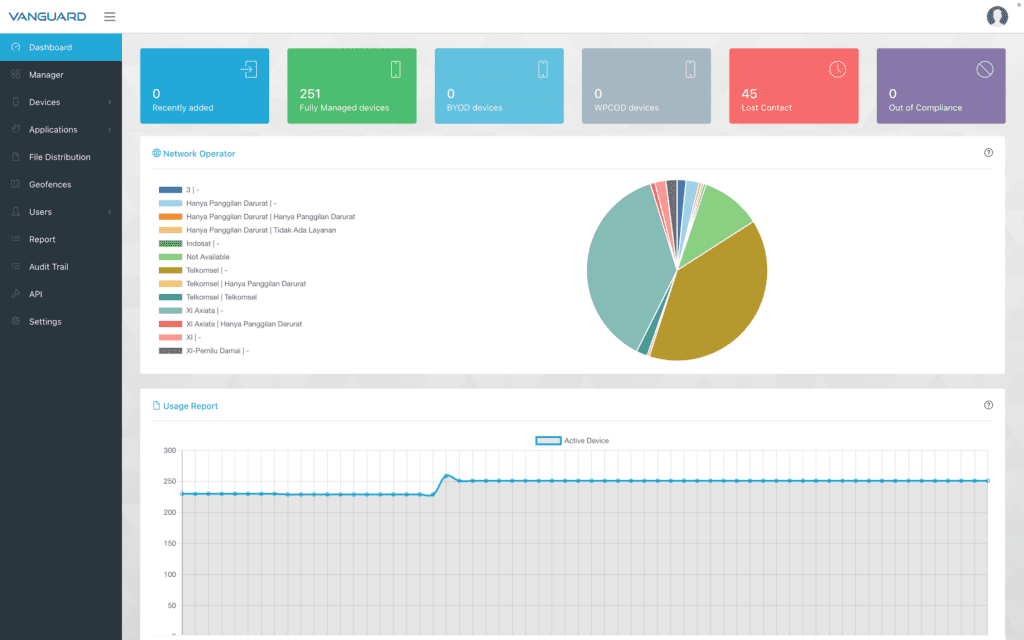This screenshot has height=640, width=1024.
Task: Expand the Users submenu arrow
Action: pyautogui.click(x=110, y=212)
